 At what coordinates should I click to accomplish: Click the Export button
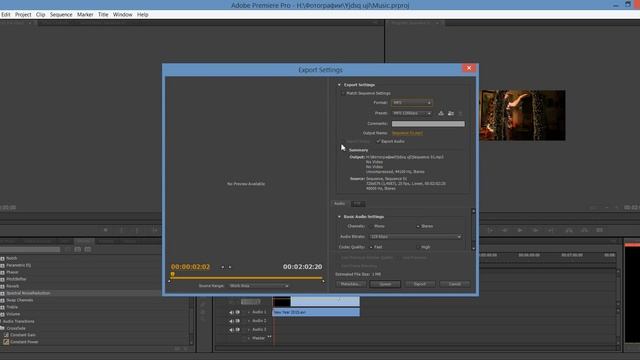pyautogui.click(x=420, y=284)
